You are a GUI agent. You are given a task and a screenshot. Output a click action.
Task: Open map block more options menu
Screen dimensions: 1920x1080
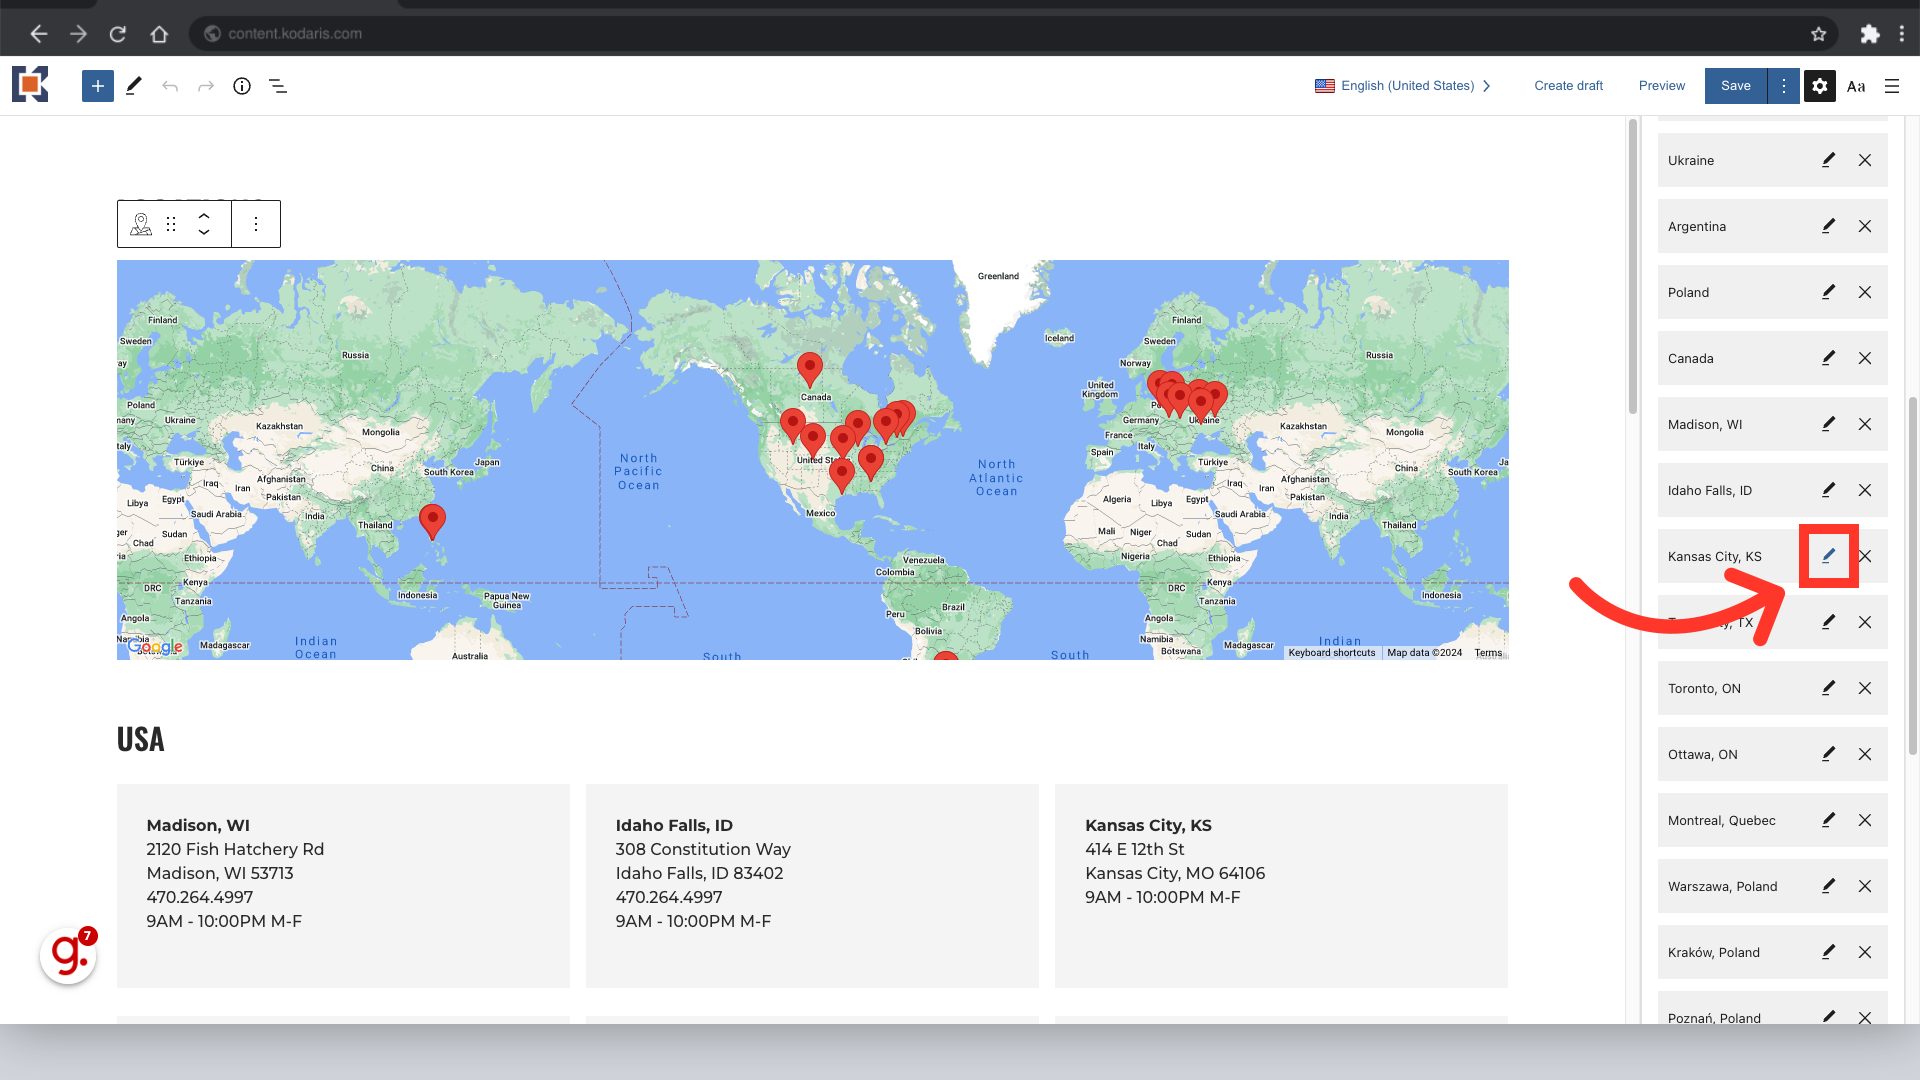click(x=256, y=224)
